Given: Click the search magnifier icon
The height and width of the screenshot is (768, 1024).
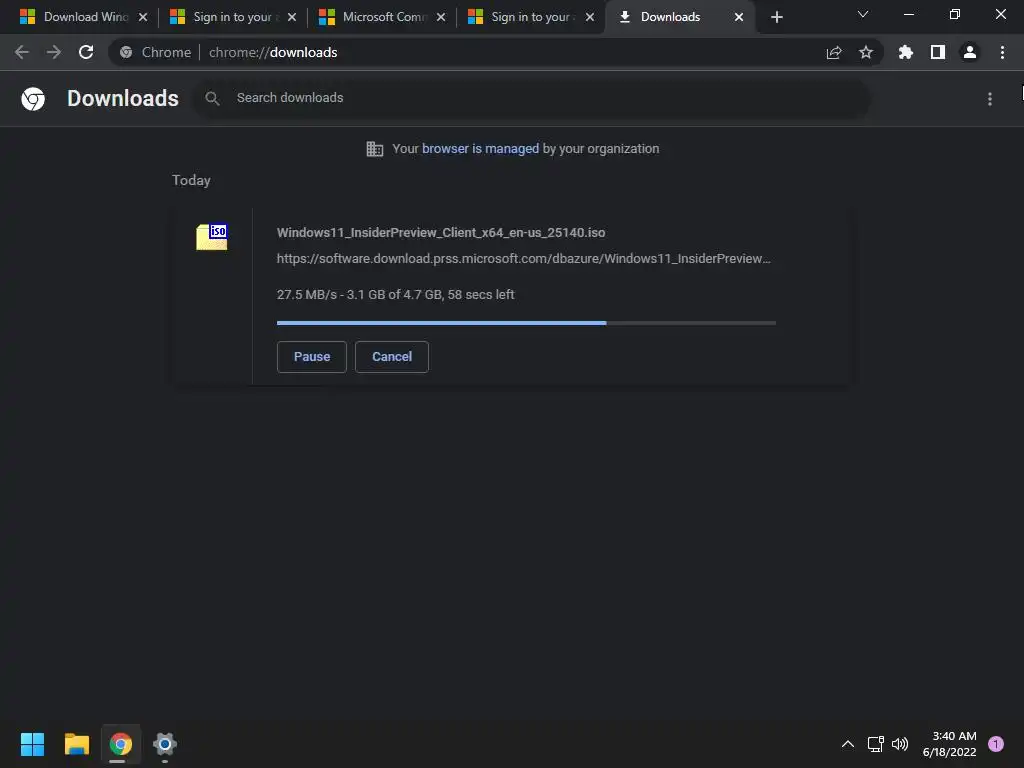Looking at the screenshot, I should (x=212, y=99).
